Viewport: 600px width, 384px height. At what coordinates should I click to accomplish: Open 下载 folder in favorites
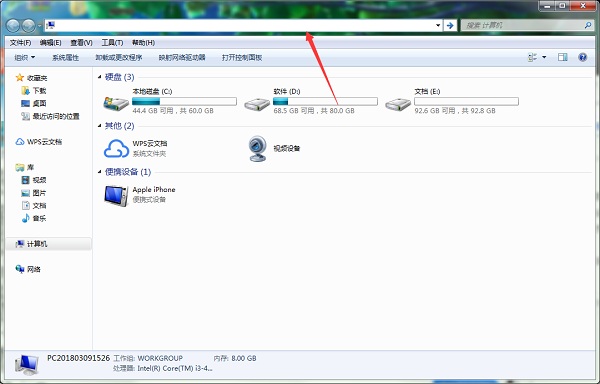click(x=39, y=91)
